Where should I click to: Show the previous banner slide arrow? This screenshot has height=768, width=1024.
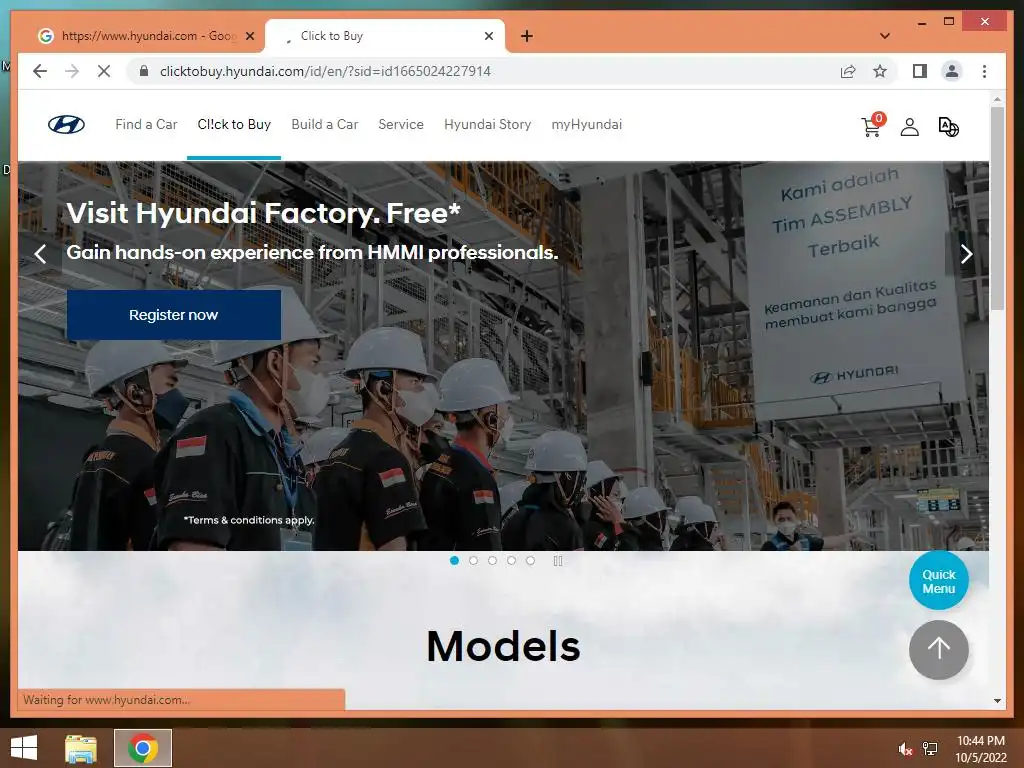click(x=40, y=253)
